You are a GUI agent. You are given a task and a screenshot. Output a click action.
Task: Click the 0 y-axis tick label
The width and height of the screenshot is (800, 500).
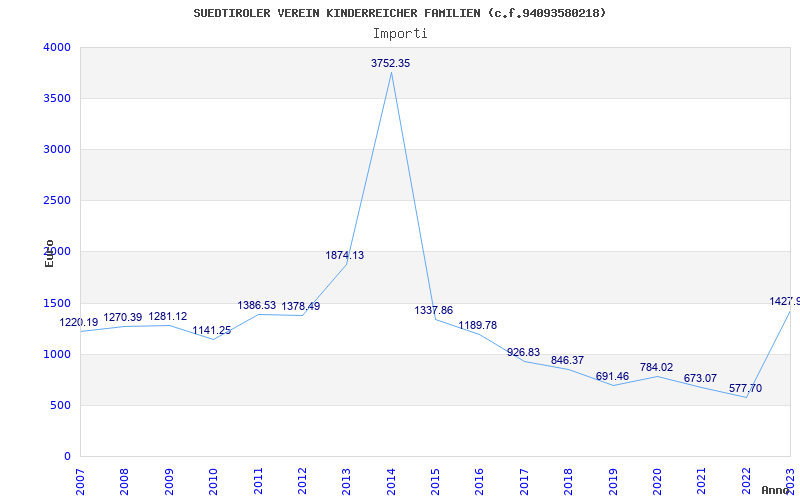(67, 456)
